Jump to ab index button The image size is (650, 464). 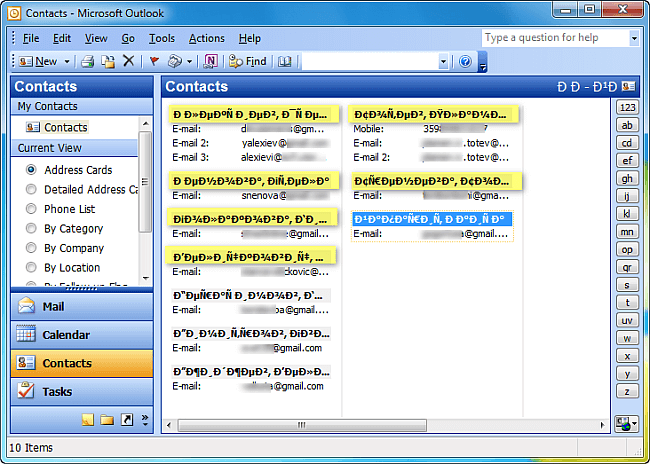[627, 125]
